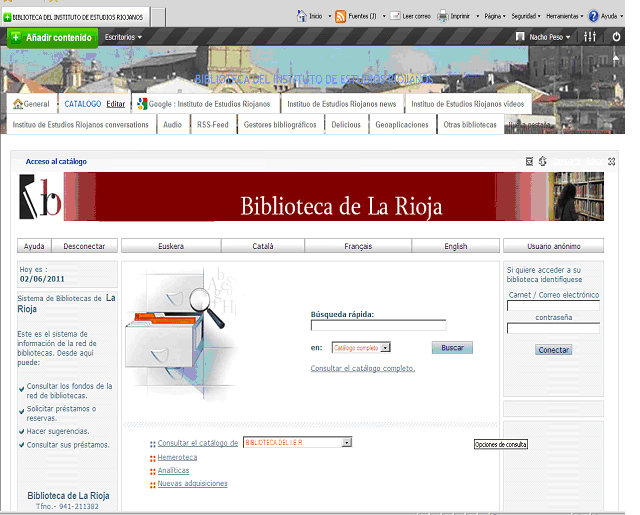Click Consultar el catálogo completo link
This screenshot has height=515, width=640.
pos(363,368)
